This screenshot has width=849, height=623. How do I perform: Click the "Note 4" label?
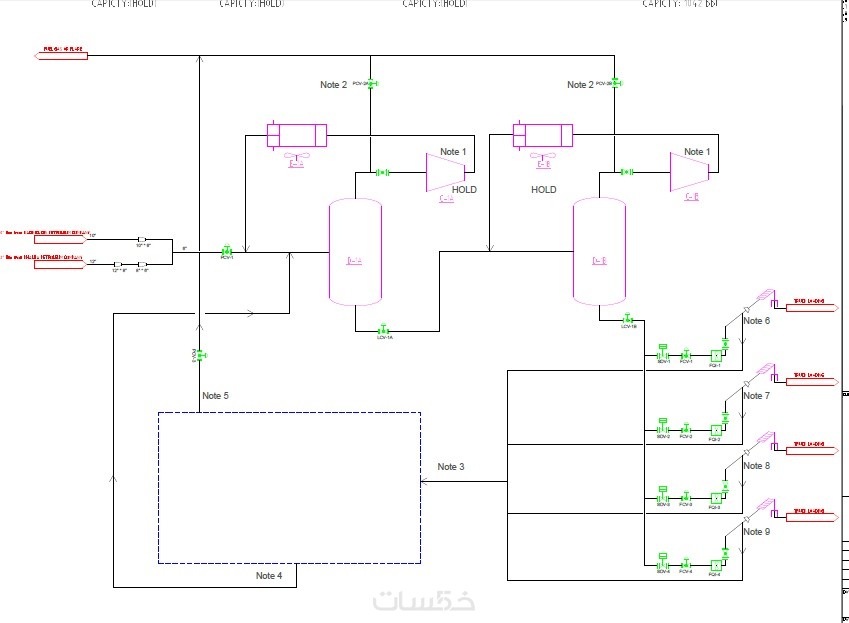click(269, 576)
